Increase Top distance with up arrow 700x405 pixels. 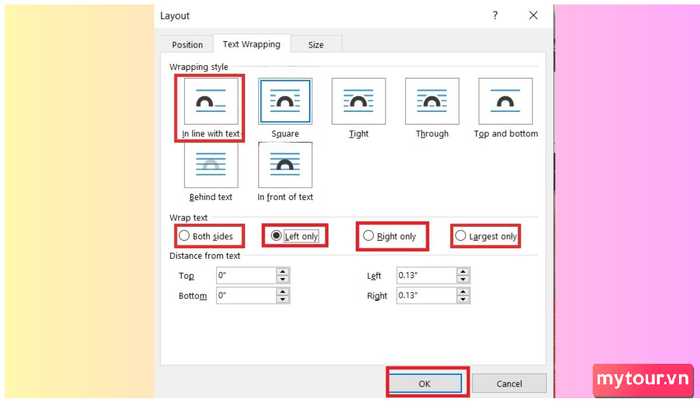coord(283,271)
